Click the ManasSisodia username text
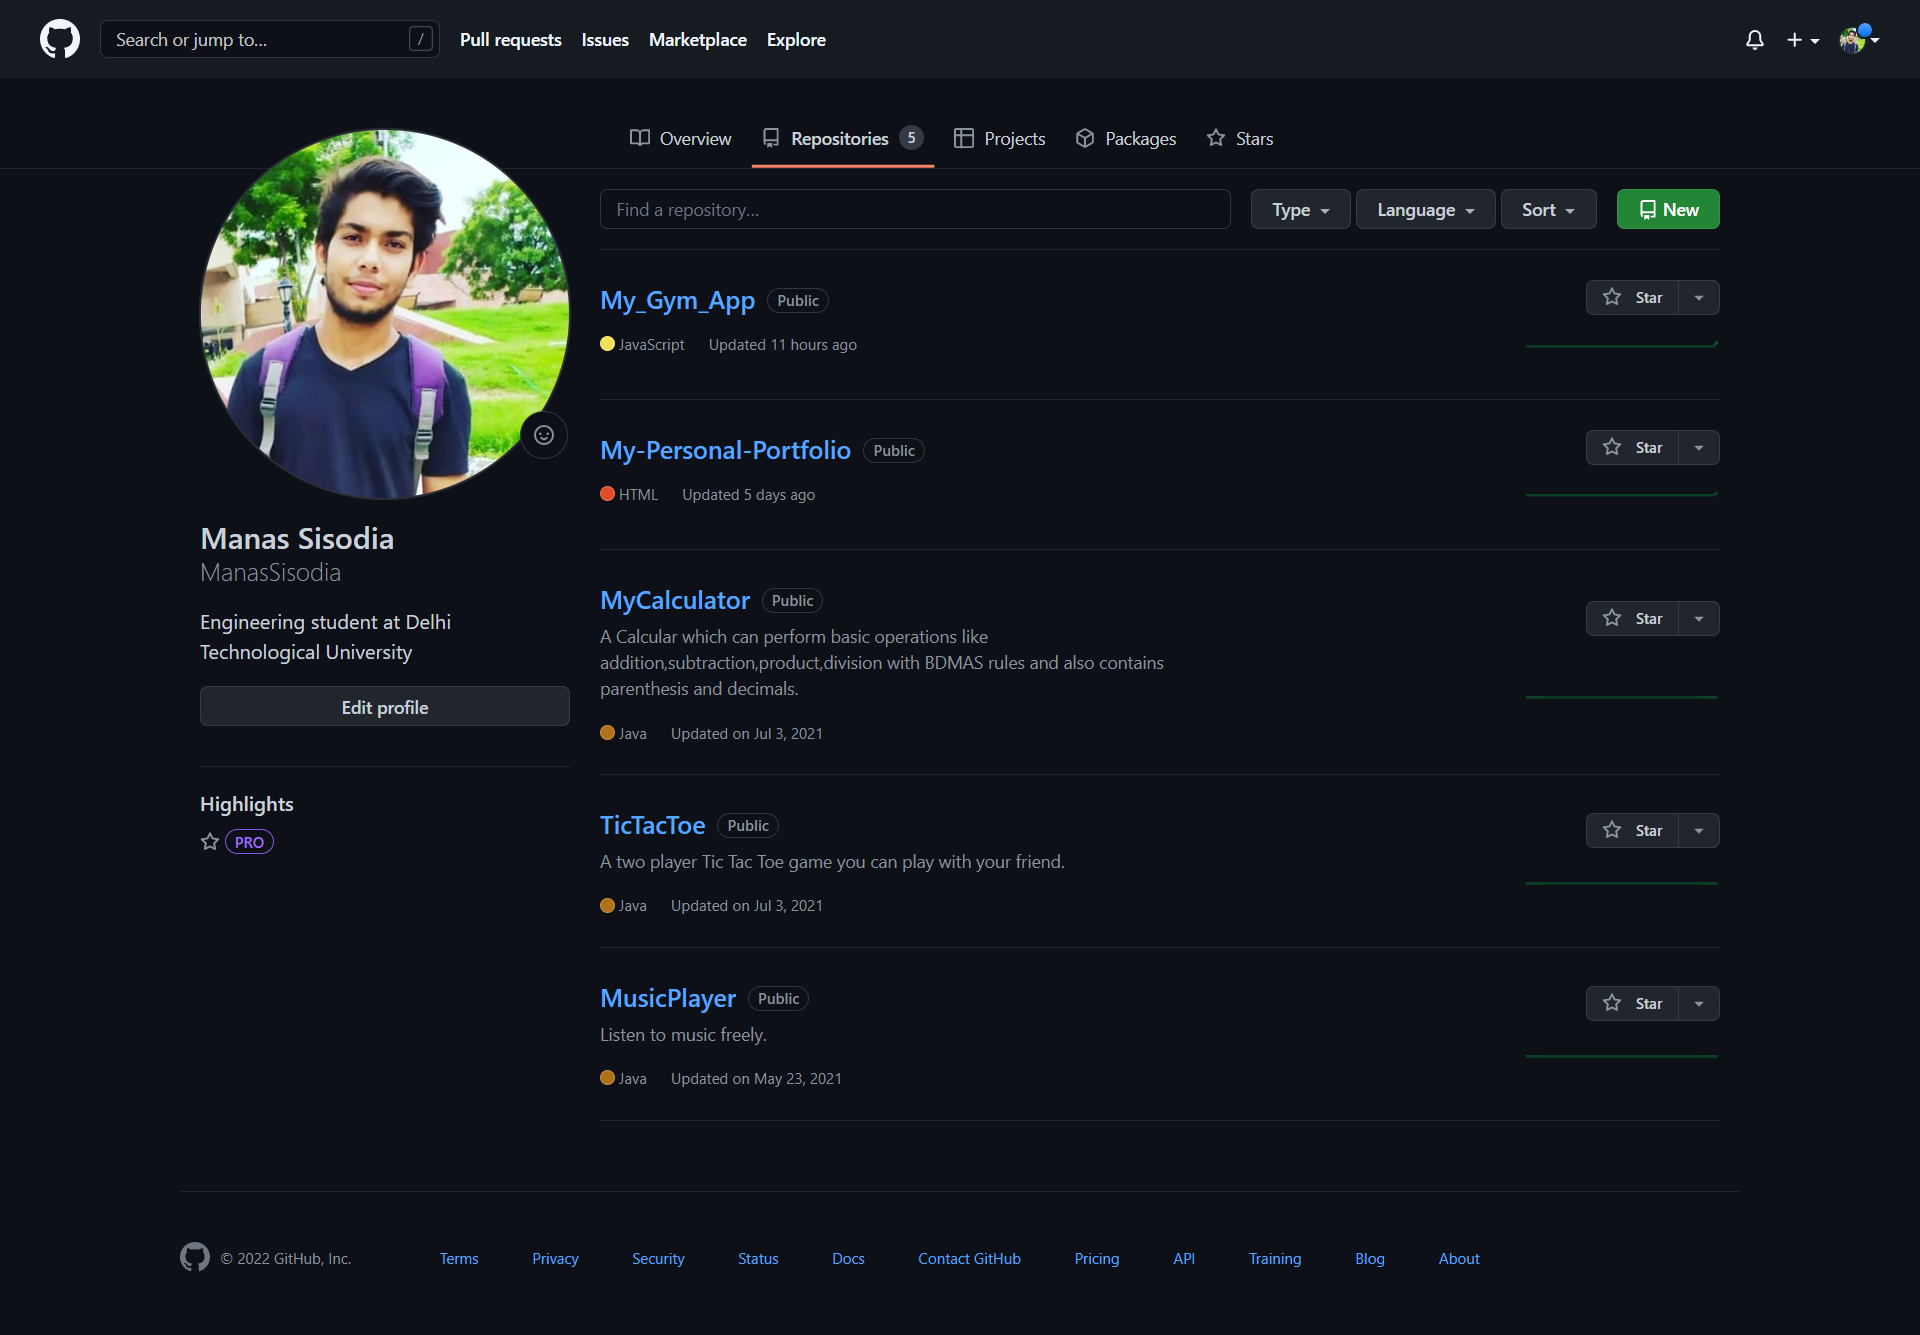The width and height of the screenshot is (1920, 1335). 270,572
